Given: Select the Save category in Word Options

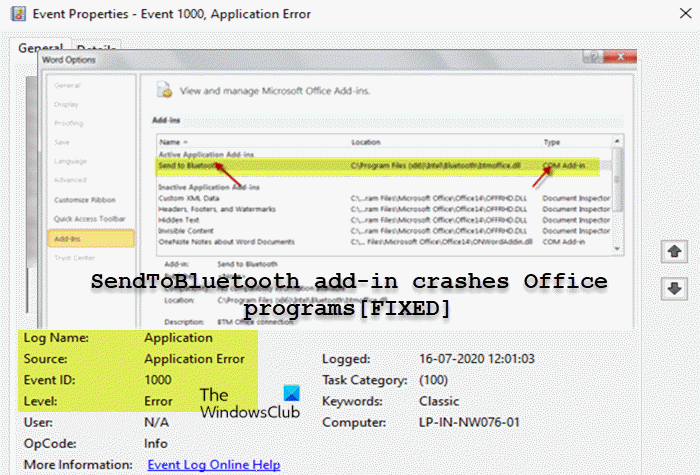Looking at the screenshot, I should pos(62,142).
